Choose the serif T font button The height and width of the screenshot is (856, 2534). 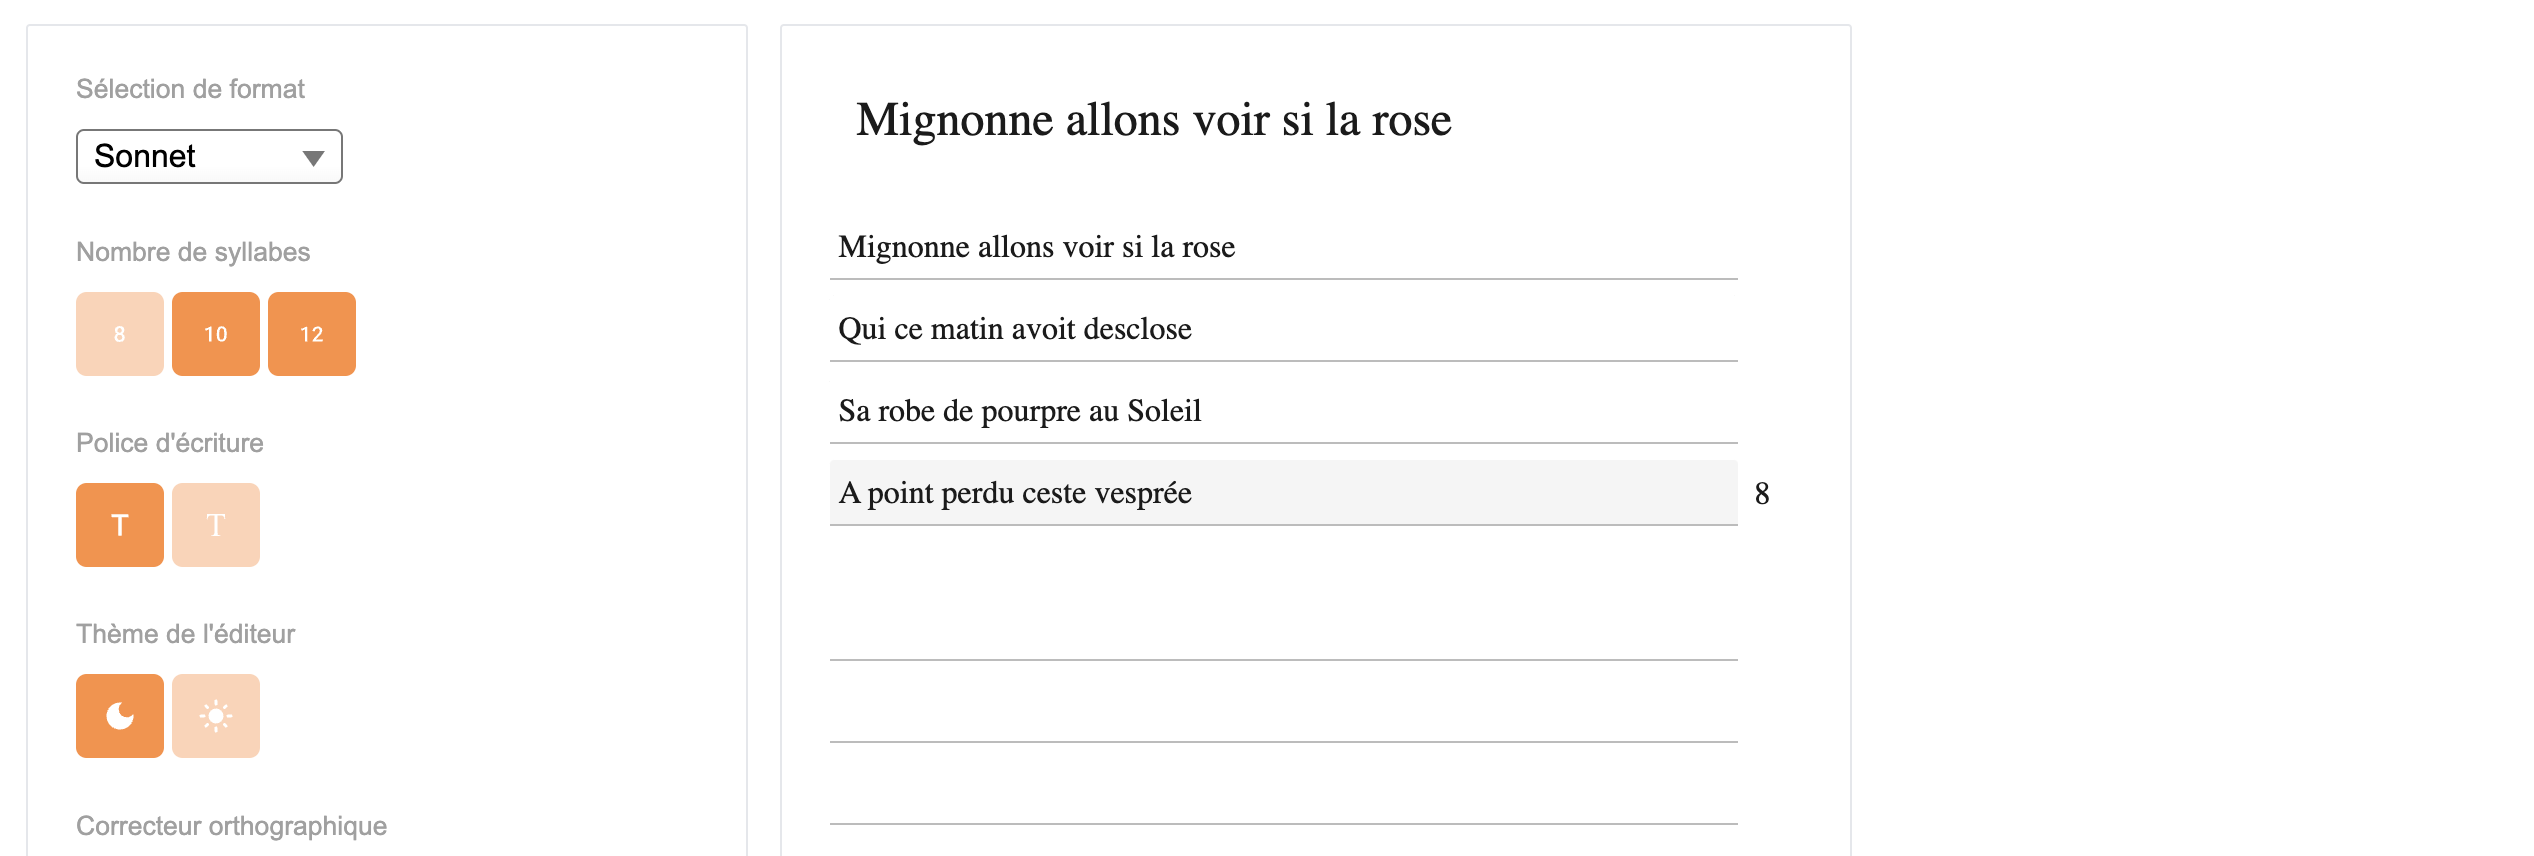(x=216, y=525)
